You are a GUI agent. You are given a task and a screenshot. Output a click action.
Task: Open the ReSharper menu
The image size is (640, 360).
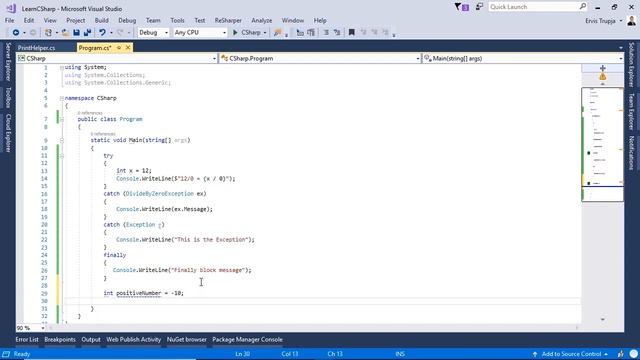point(228,20)
